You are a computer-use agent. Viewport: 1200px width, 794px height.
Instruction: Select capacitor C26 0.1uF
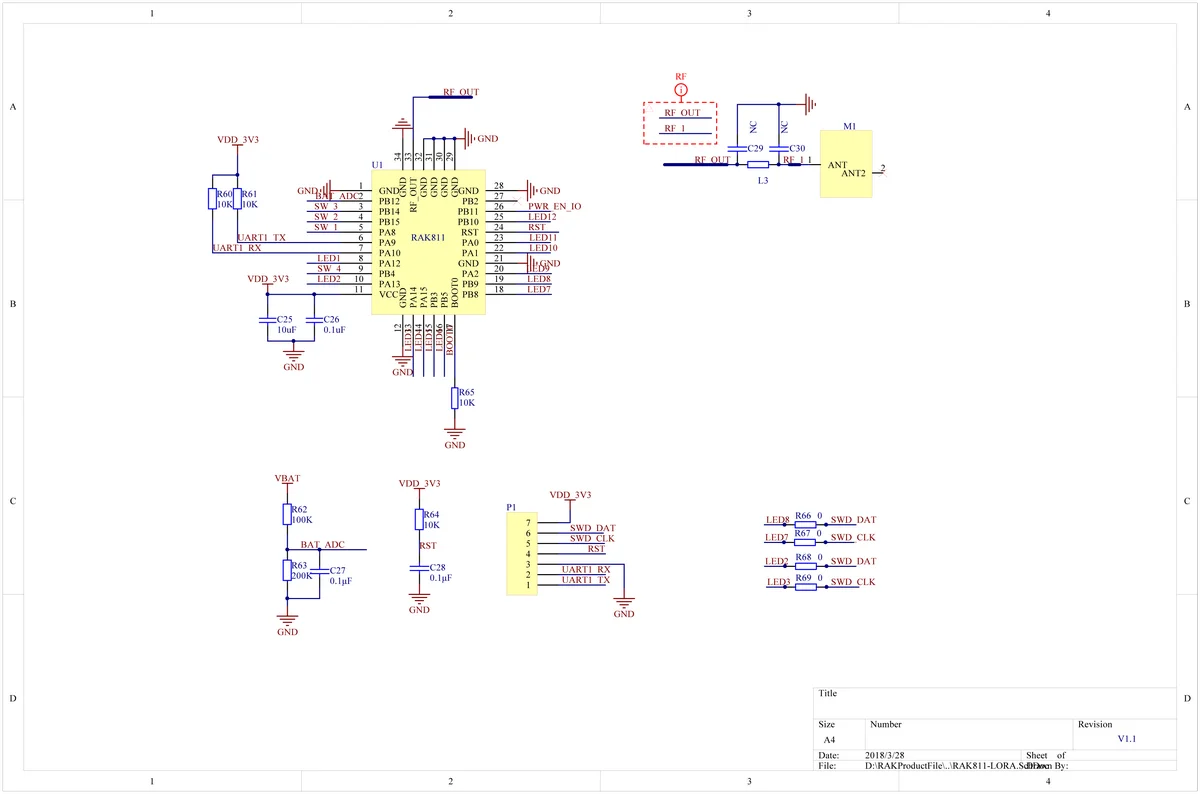click(x=314, y=321)
